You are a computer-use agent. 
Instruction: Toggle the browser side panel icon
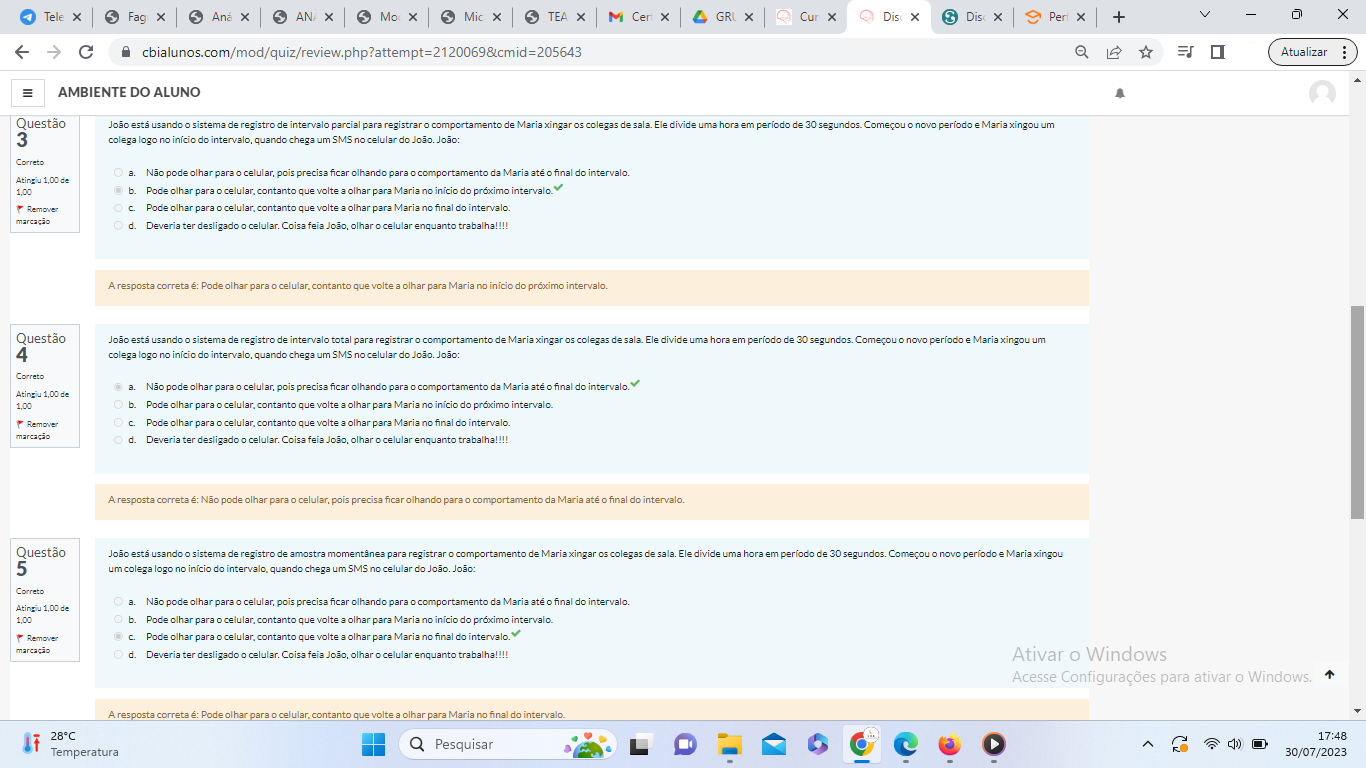click(x=1217, y=52)
